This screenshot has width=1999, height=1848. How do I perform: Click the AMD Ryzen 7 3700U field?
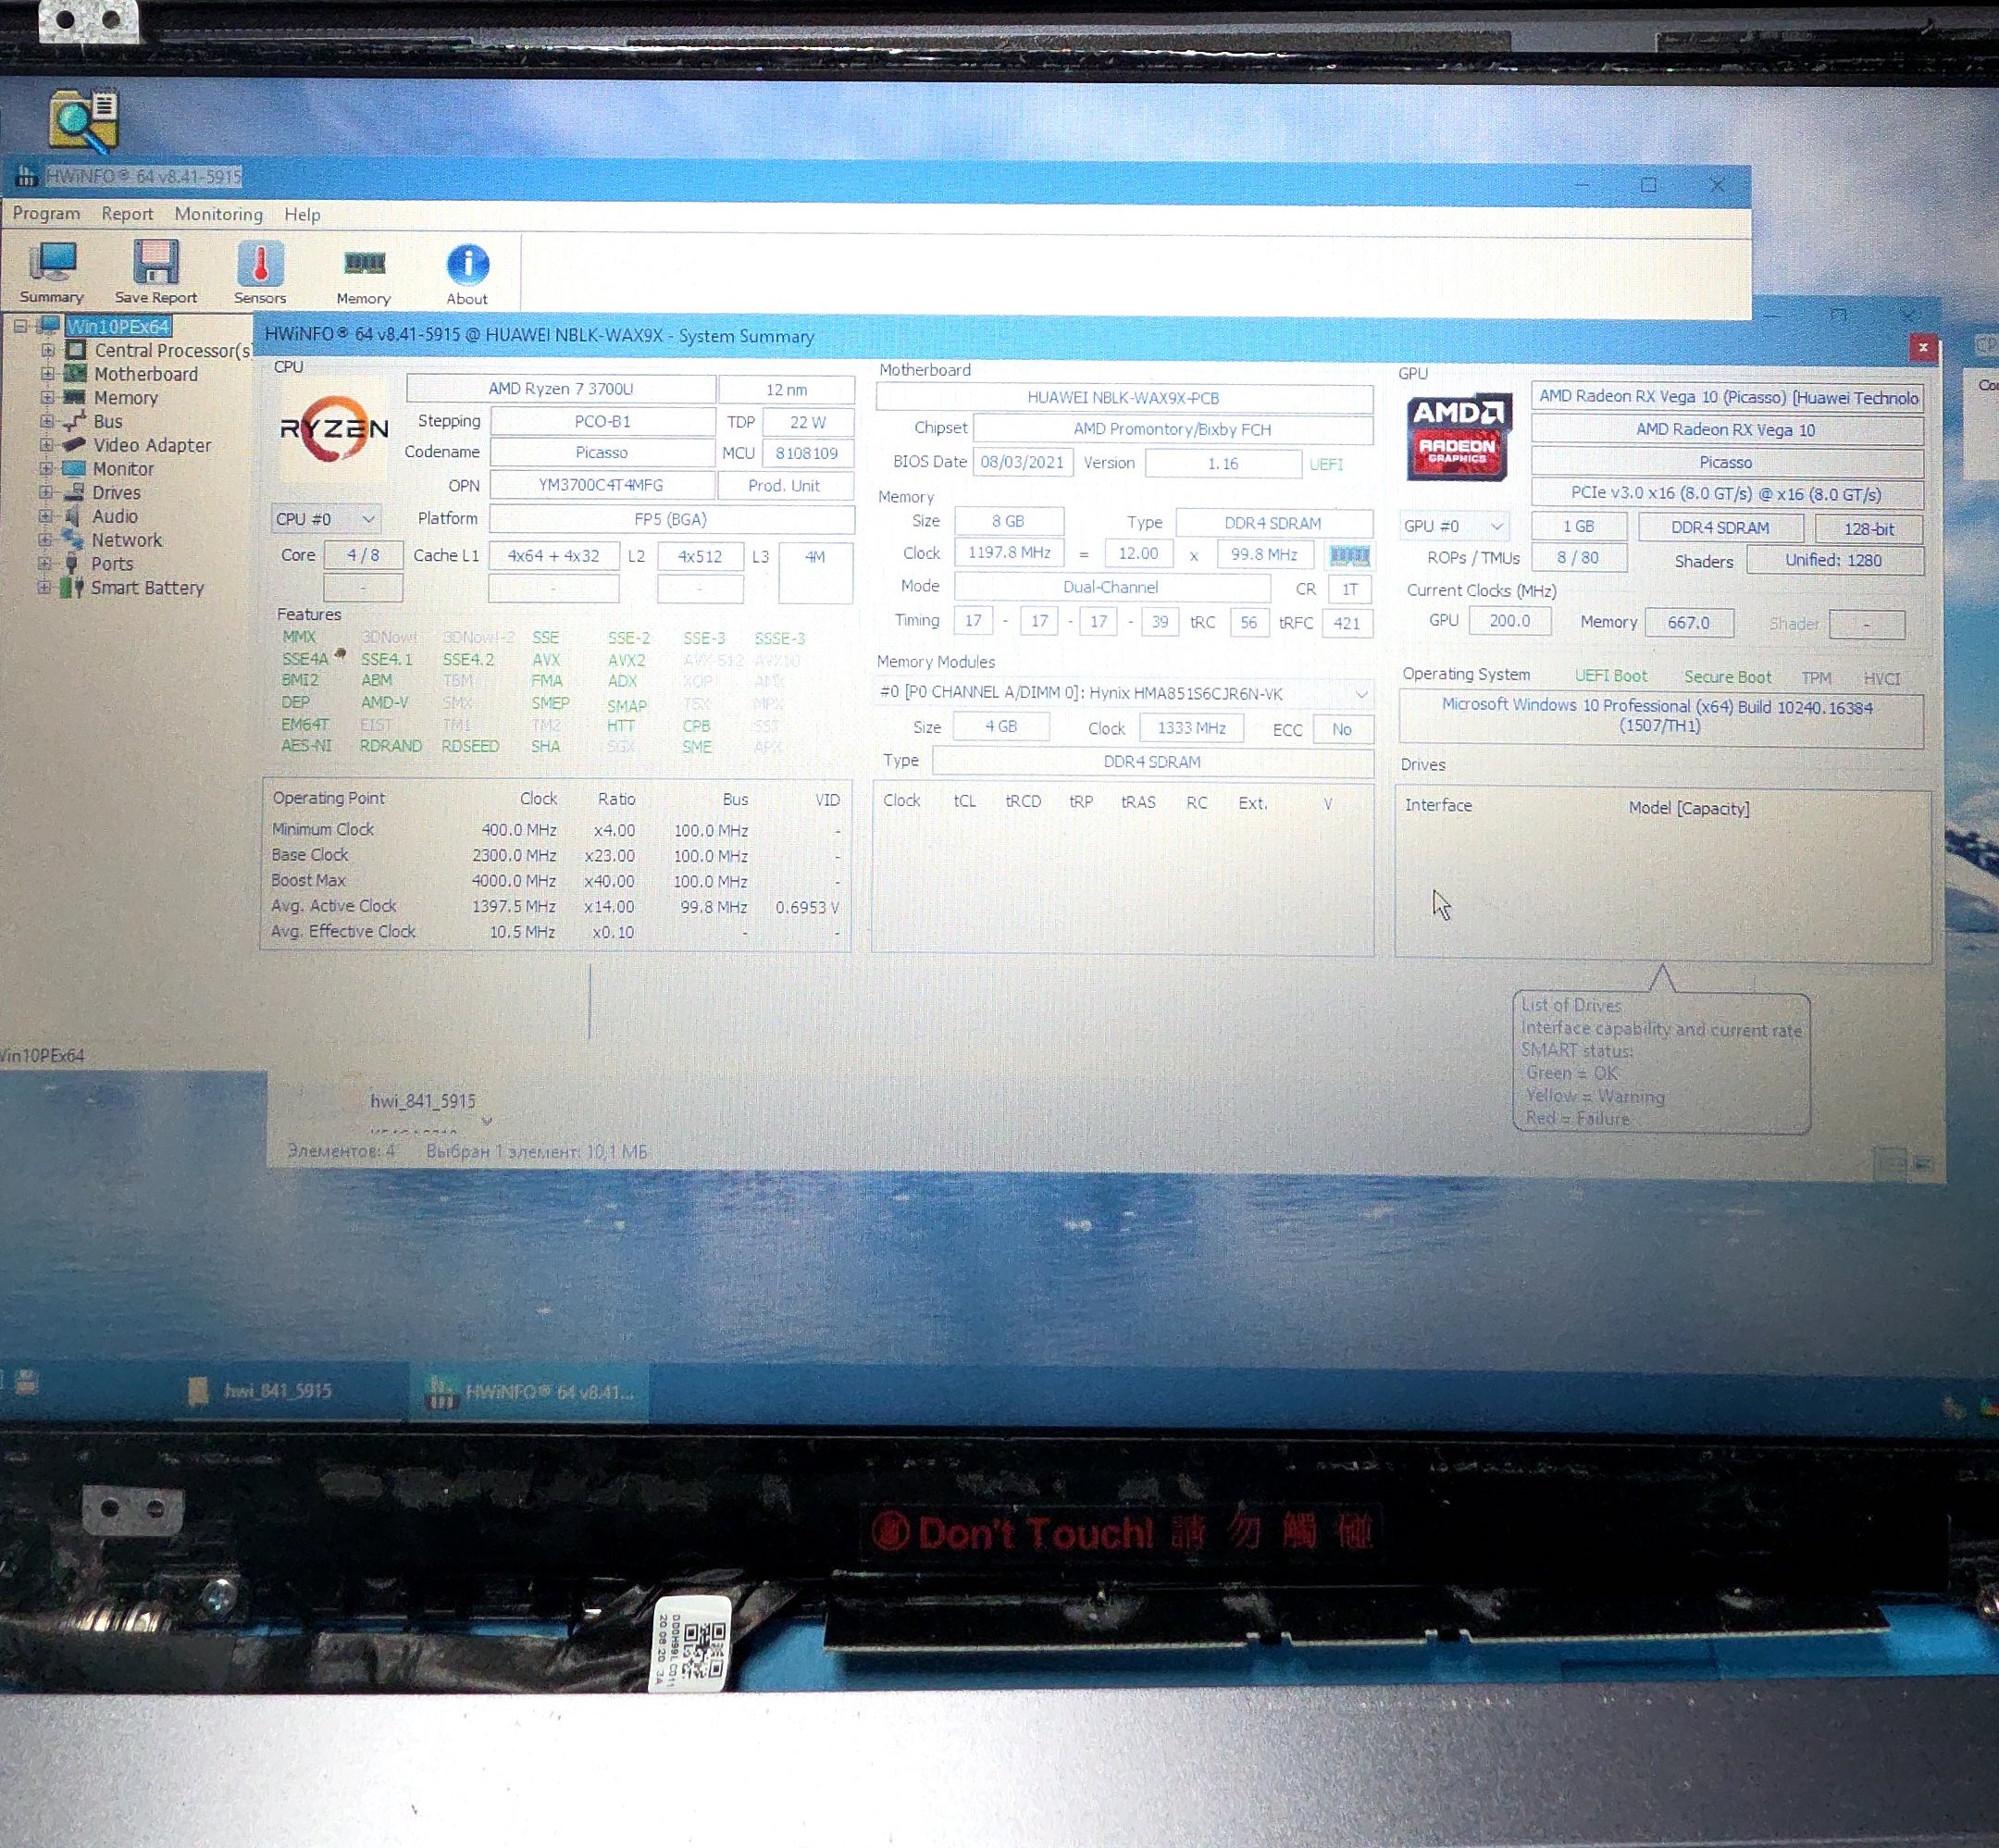click(561, 389)
